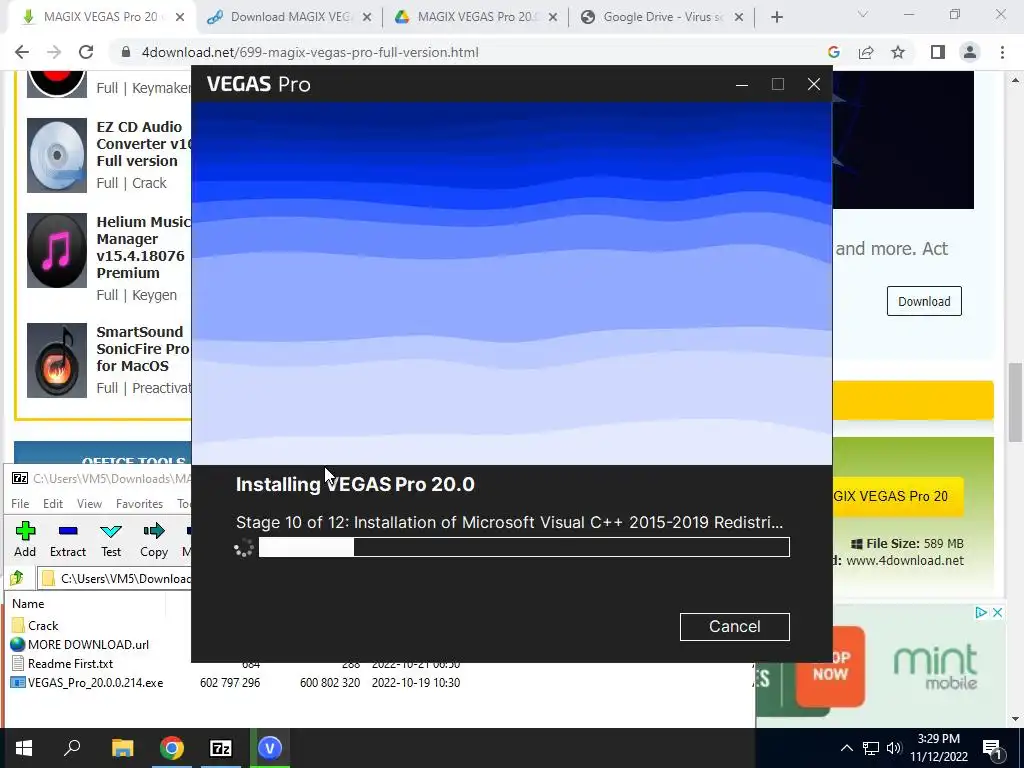Click the Name column header in 7-Zip
1024x768 pixels.
click(x=28, y=604)
